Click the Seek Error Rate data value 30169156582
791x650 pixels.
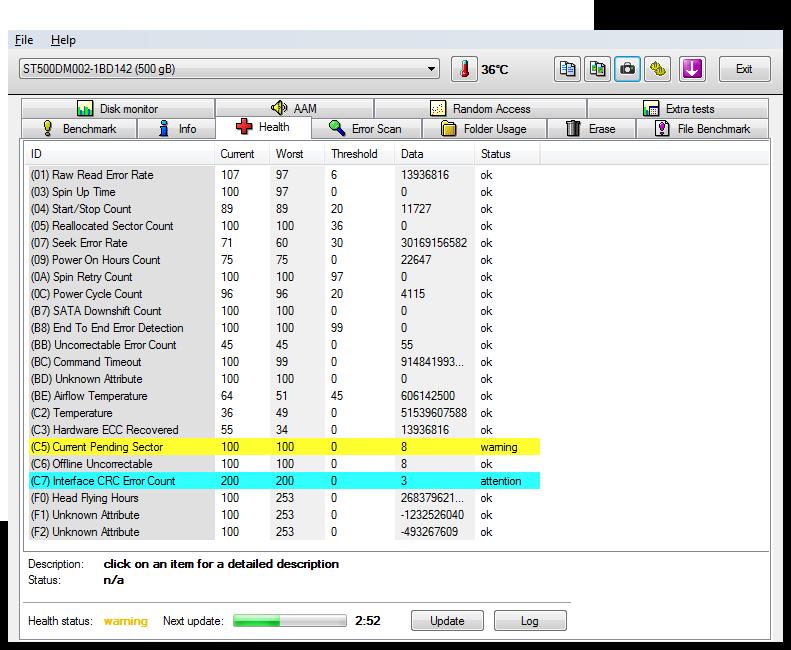[x=434, y=243]
